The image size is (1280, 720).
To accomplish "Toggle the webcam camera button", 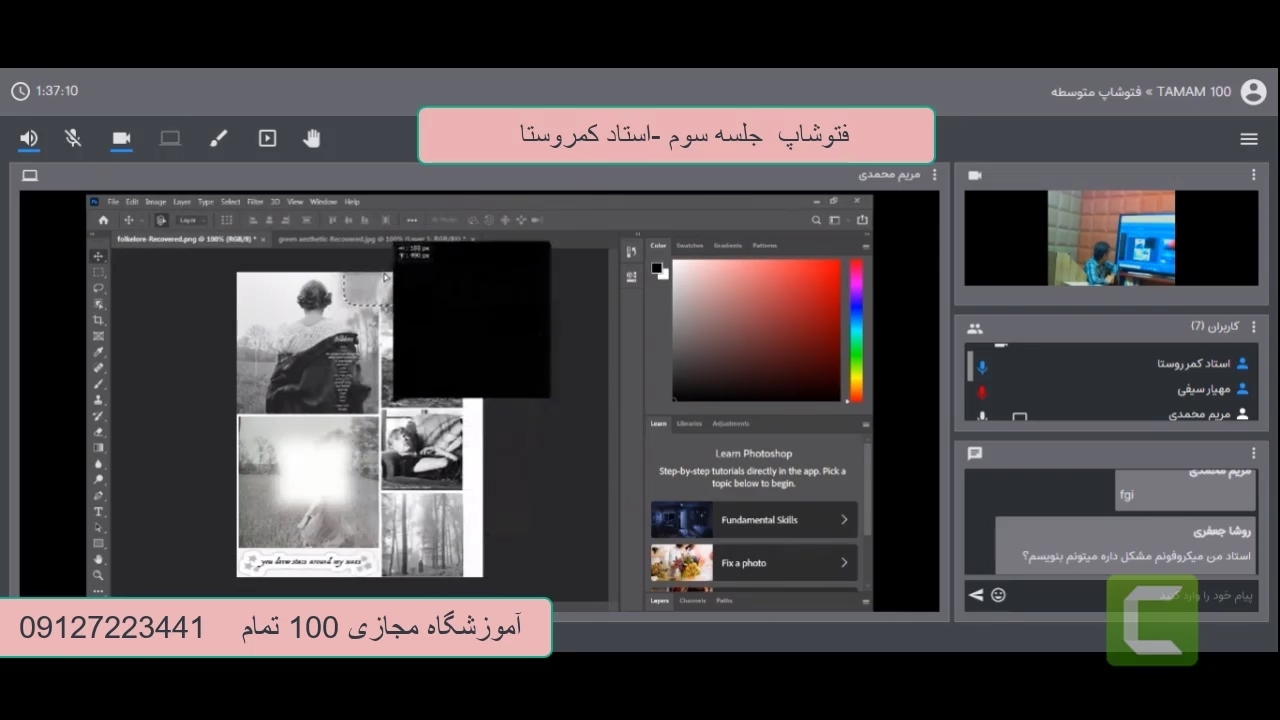I will (121, 138).
